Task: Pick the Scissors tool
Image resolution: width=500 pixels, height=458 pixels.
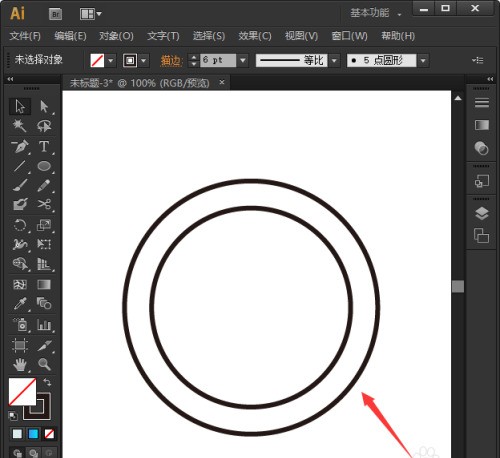Action: (44, 204)
